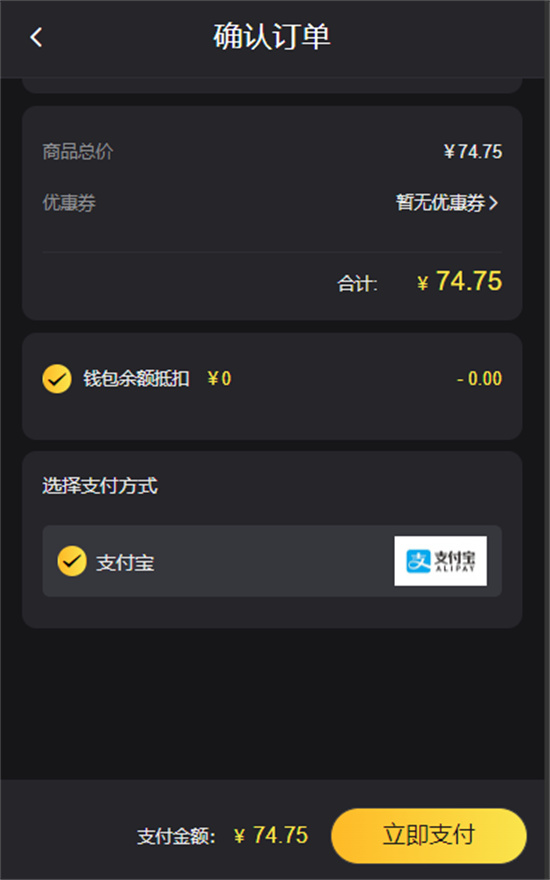Click the 选择支付方式 heading

pyautogui.click(x=100, y=486)
